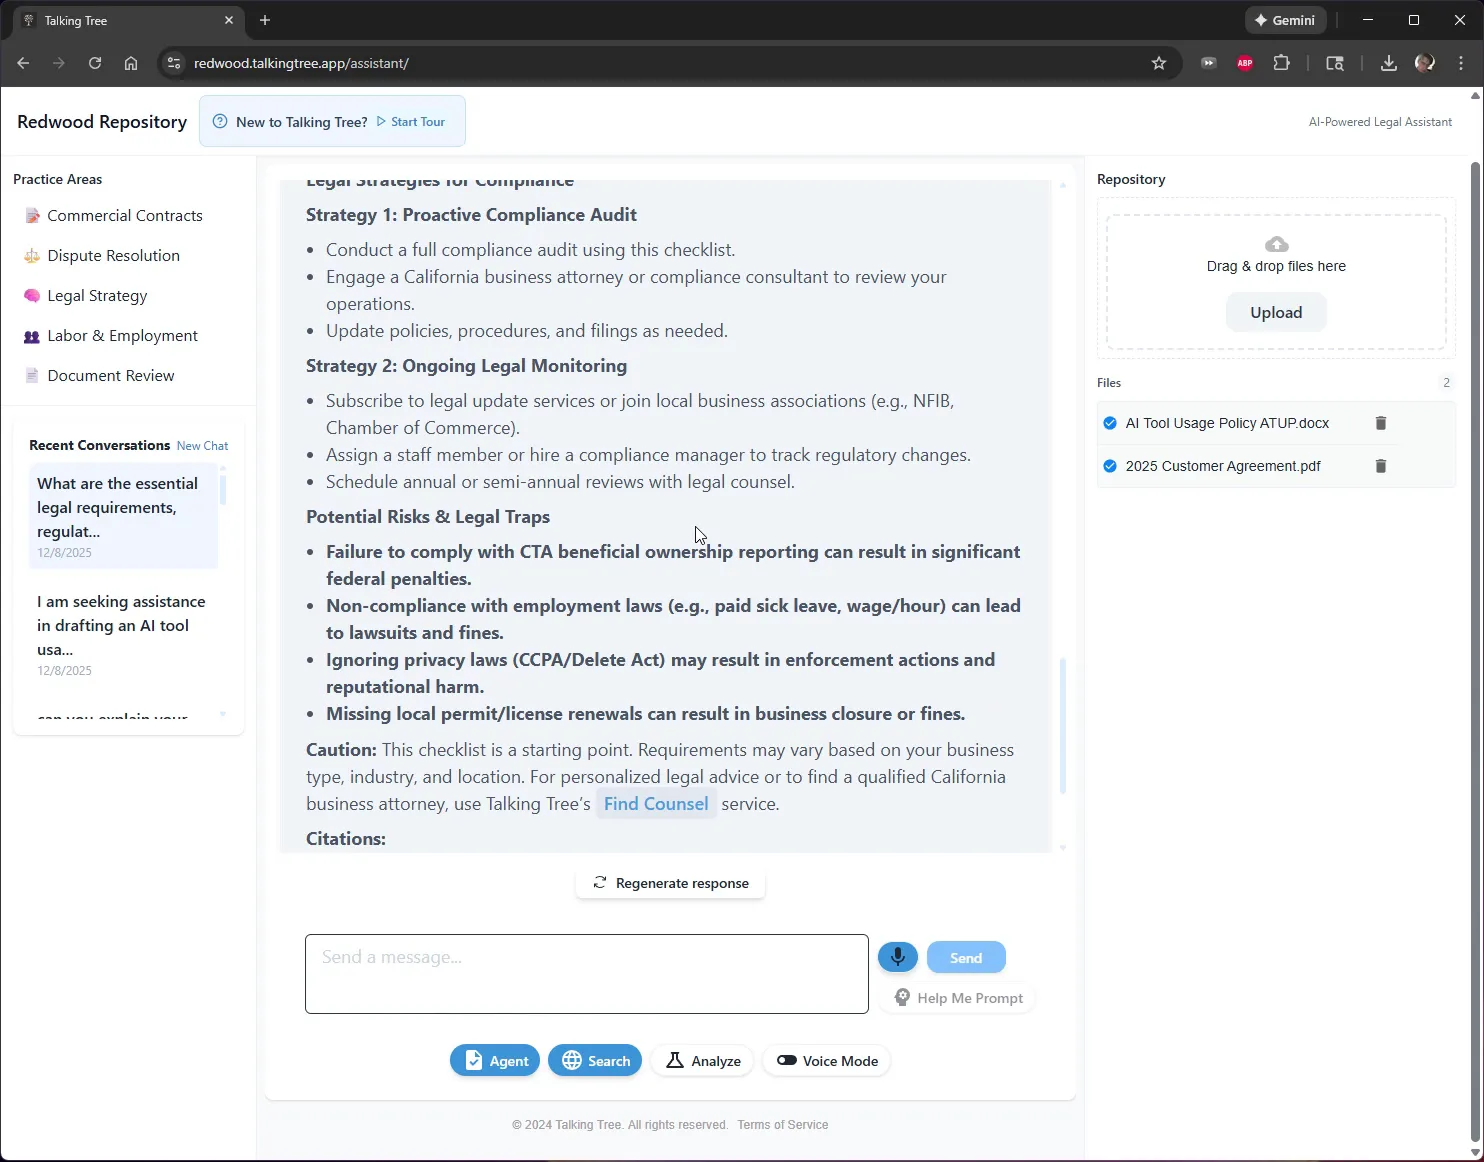This screenshot has height=1162, width=1484.
Task: Click the Dispute Resolution scales icon
Action: [x=32, y=256]
